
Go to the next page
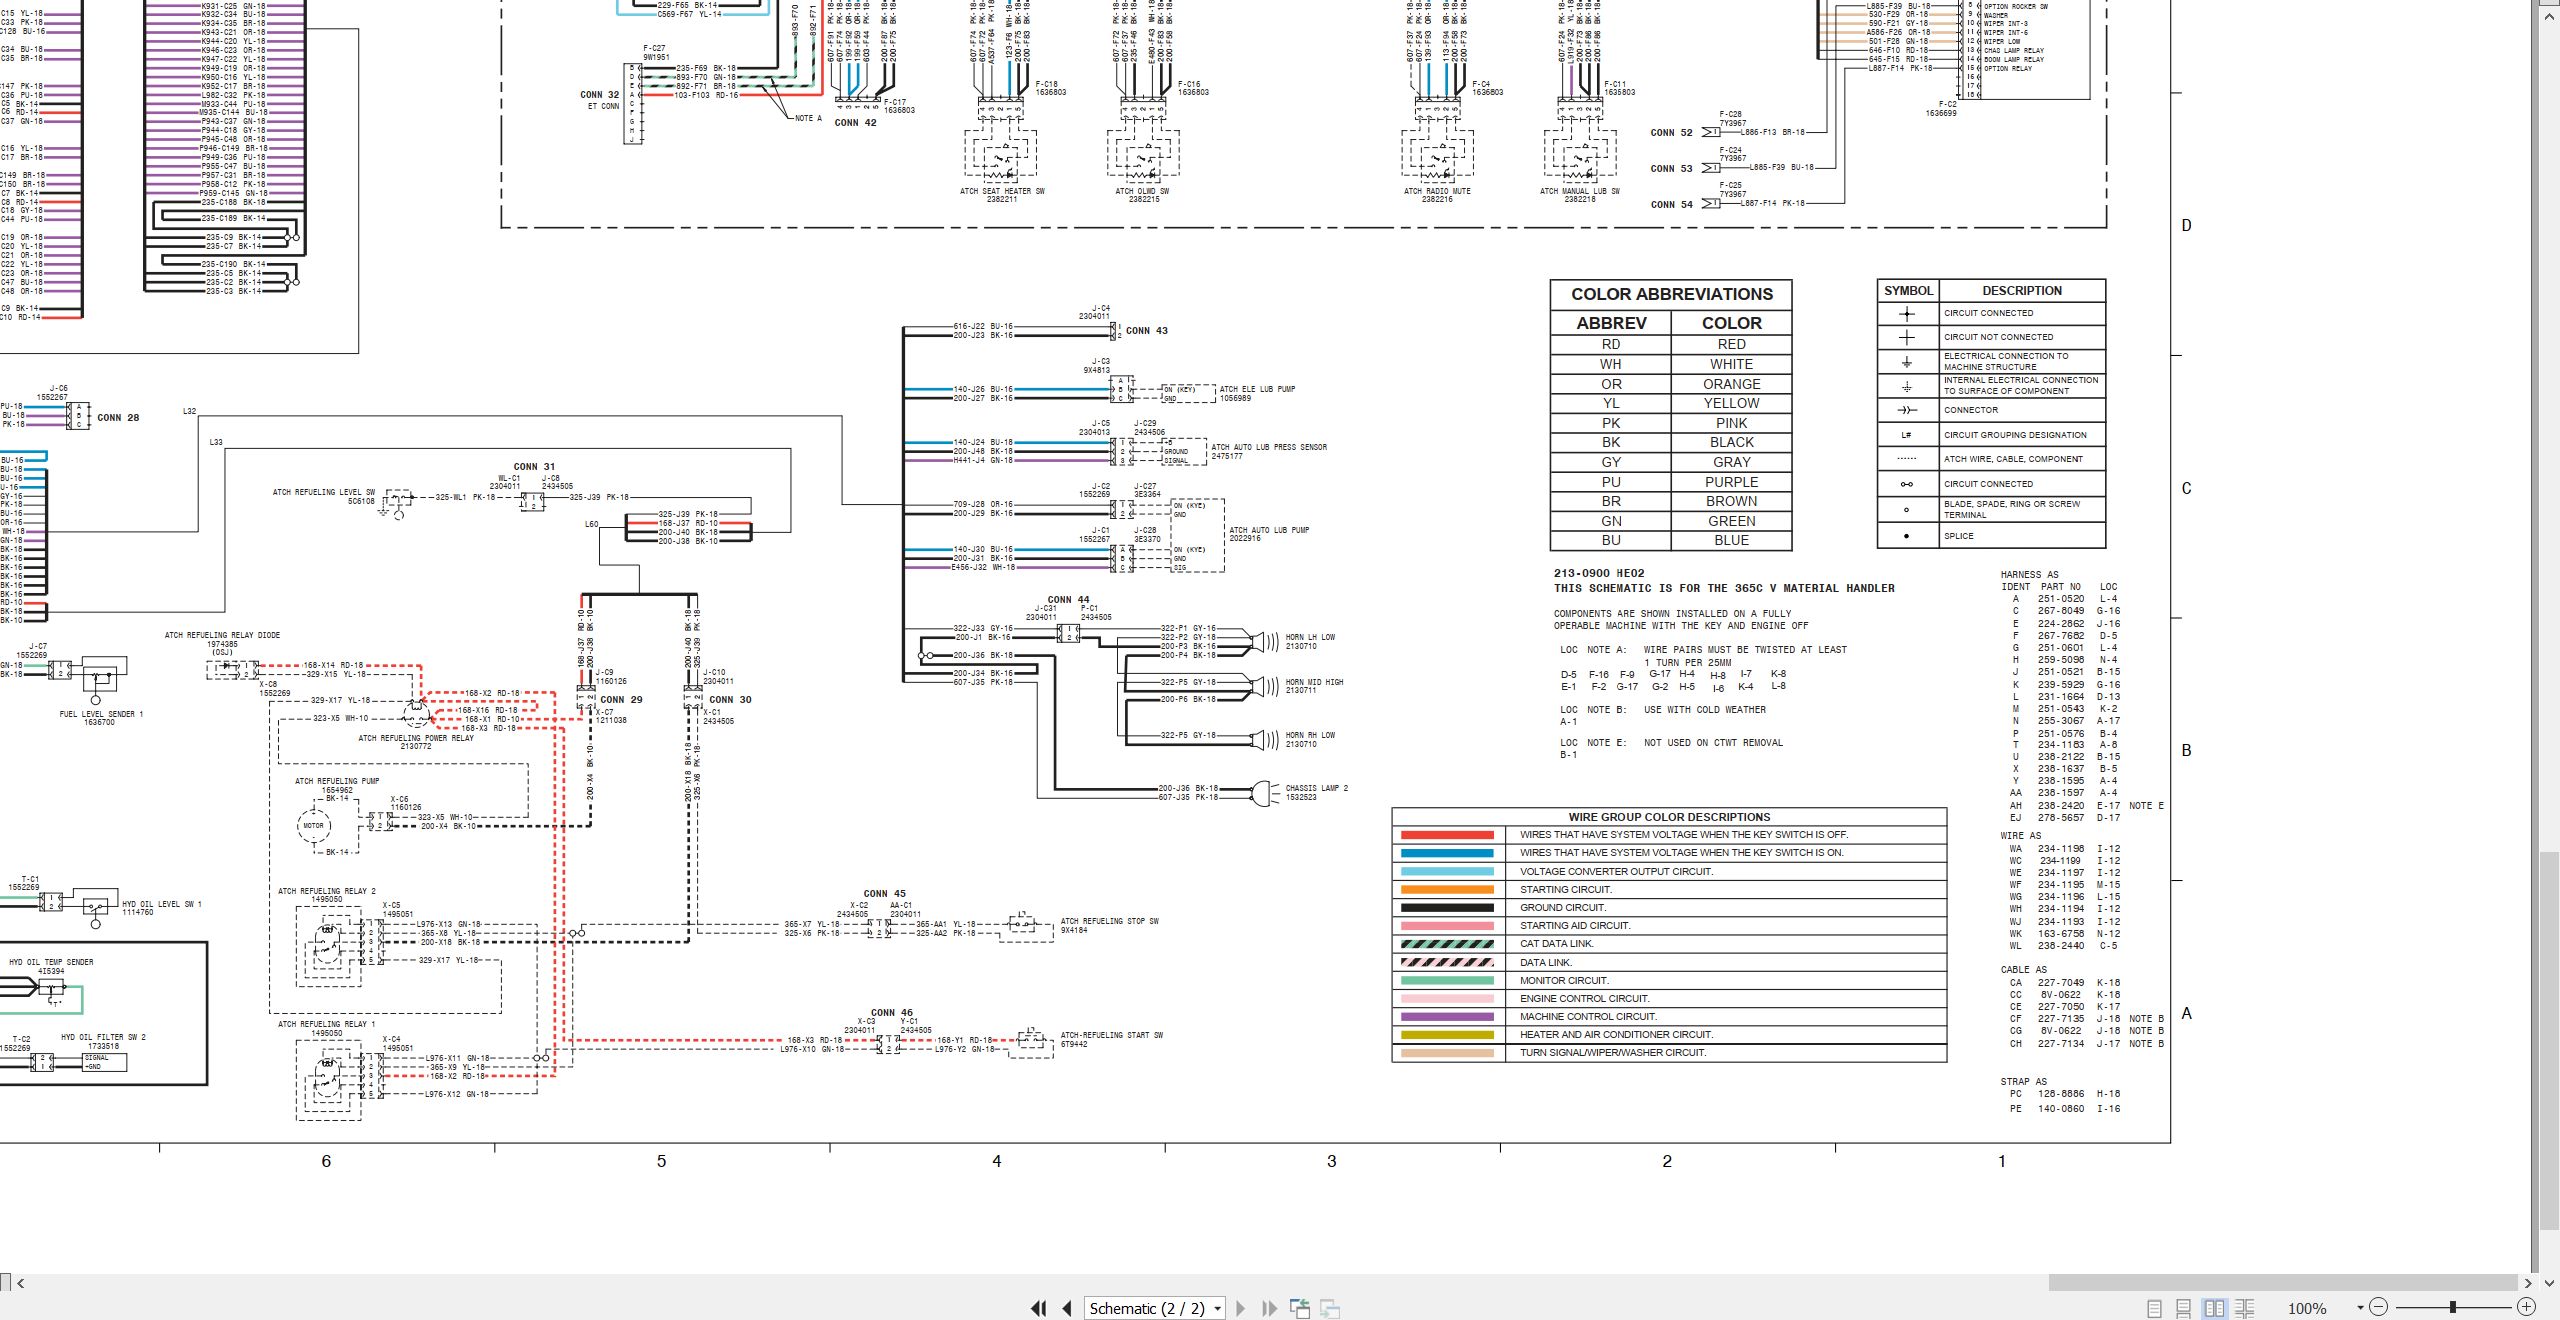[x=1241, y=1308]
